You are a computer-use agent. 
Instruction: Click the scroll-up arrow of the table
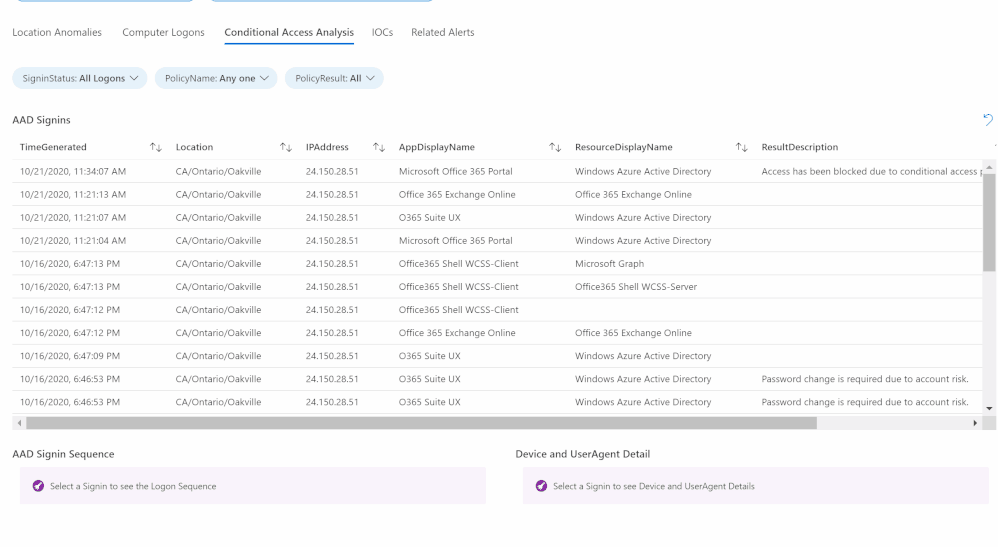coord(989,167)
